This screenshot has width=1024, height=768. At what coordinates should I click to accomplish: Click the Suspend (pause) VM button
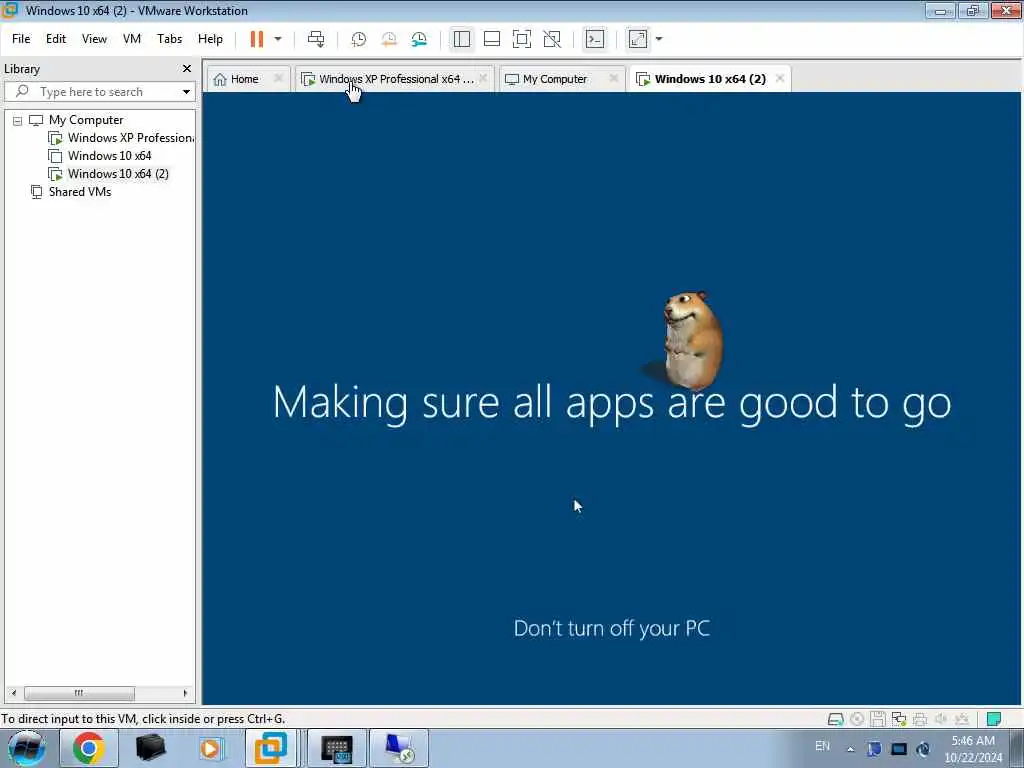coord(257,39)
